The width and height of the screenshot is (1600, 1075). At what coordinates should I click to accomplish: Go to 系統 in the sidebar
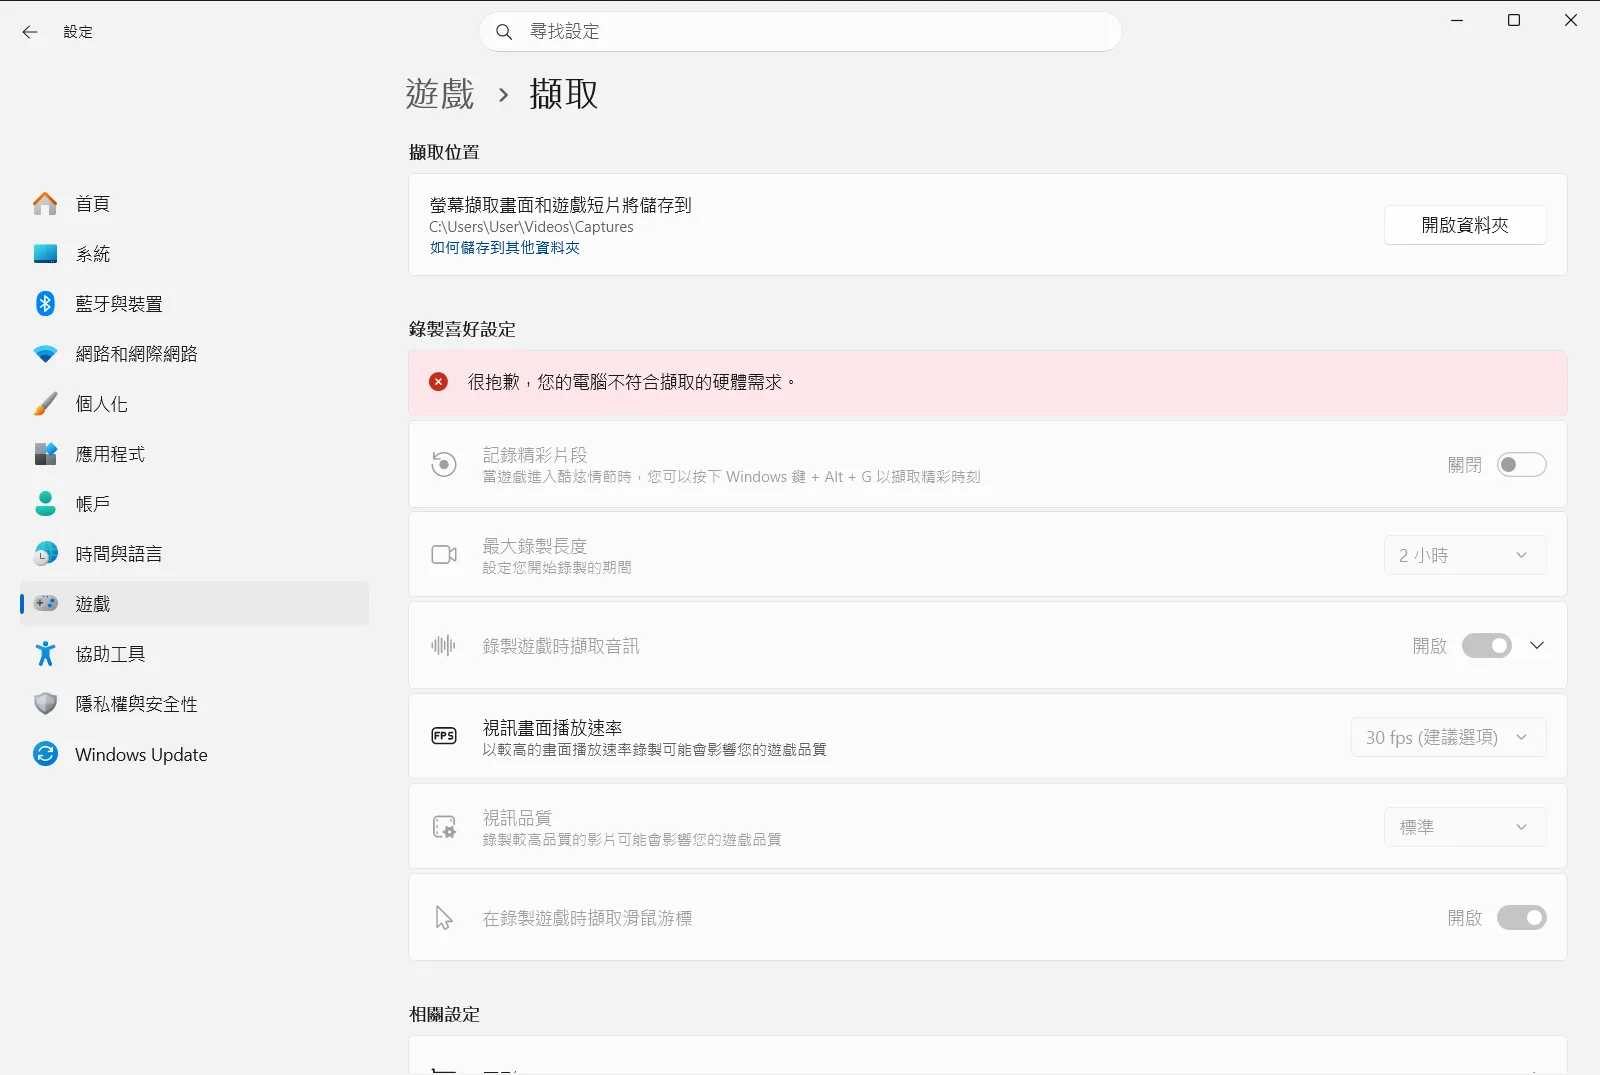(x=195, y=254)
